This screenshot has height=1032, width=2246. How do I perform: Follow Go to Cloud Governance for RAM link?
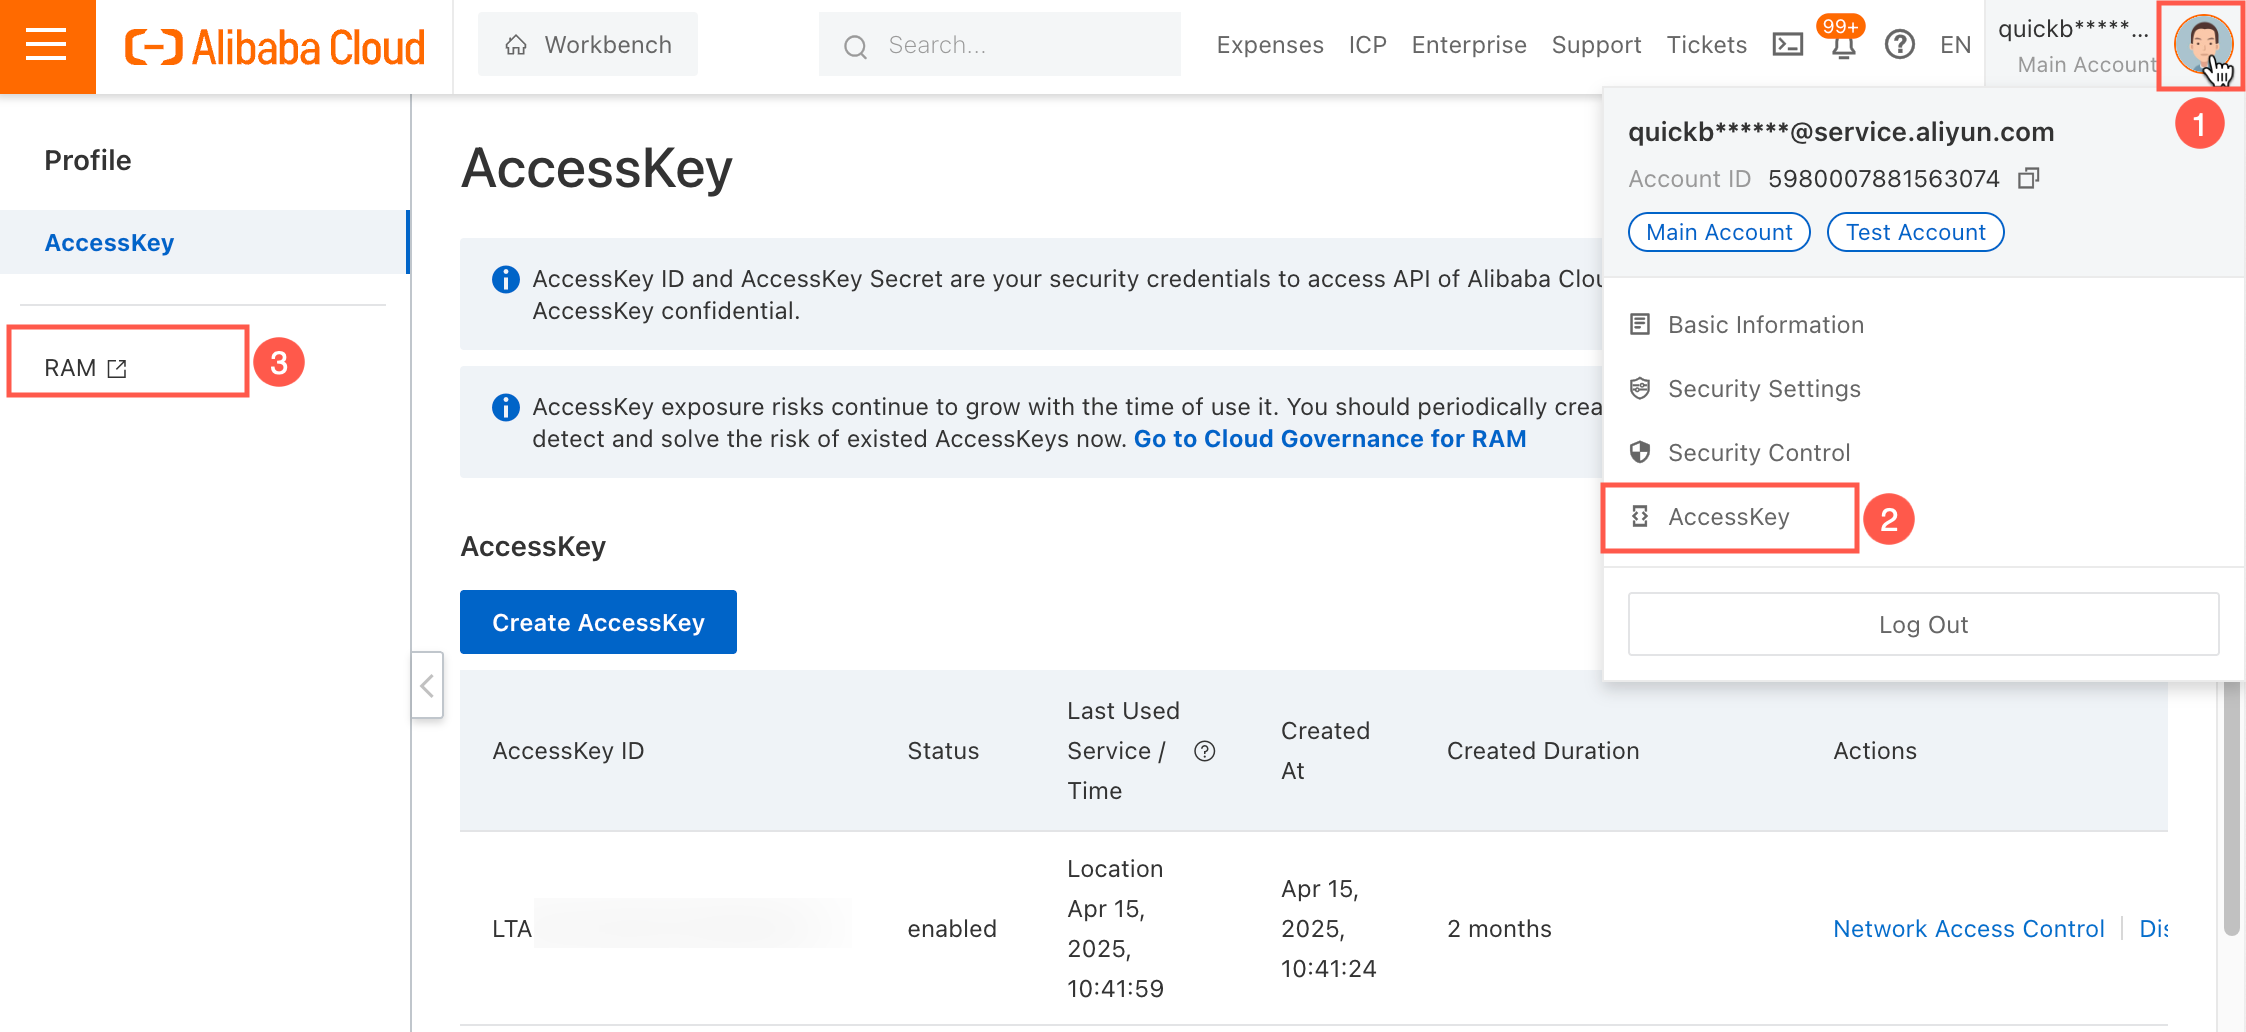1330,439
